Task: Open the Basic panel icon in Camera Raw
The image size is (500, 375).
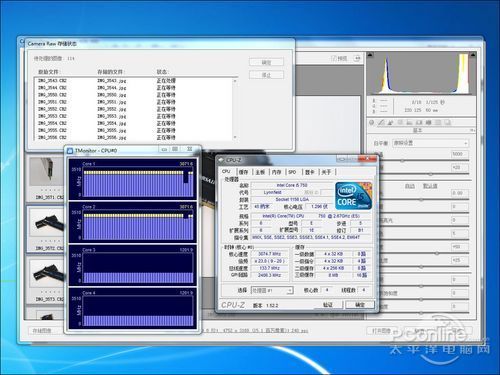Action: (x=372, y=122)
